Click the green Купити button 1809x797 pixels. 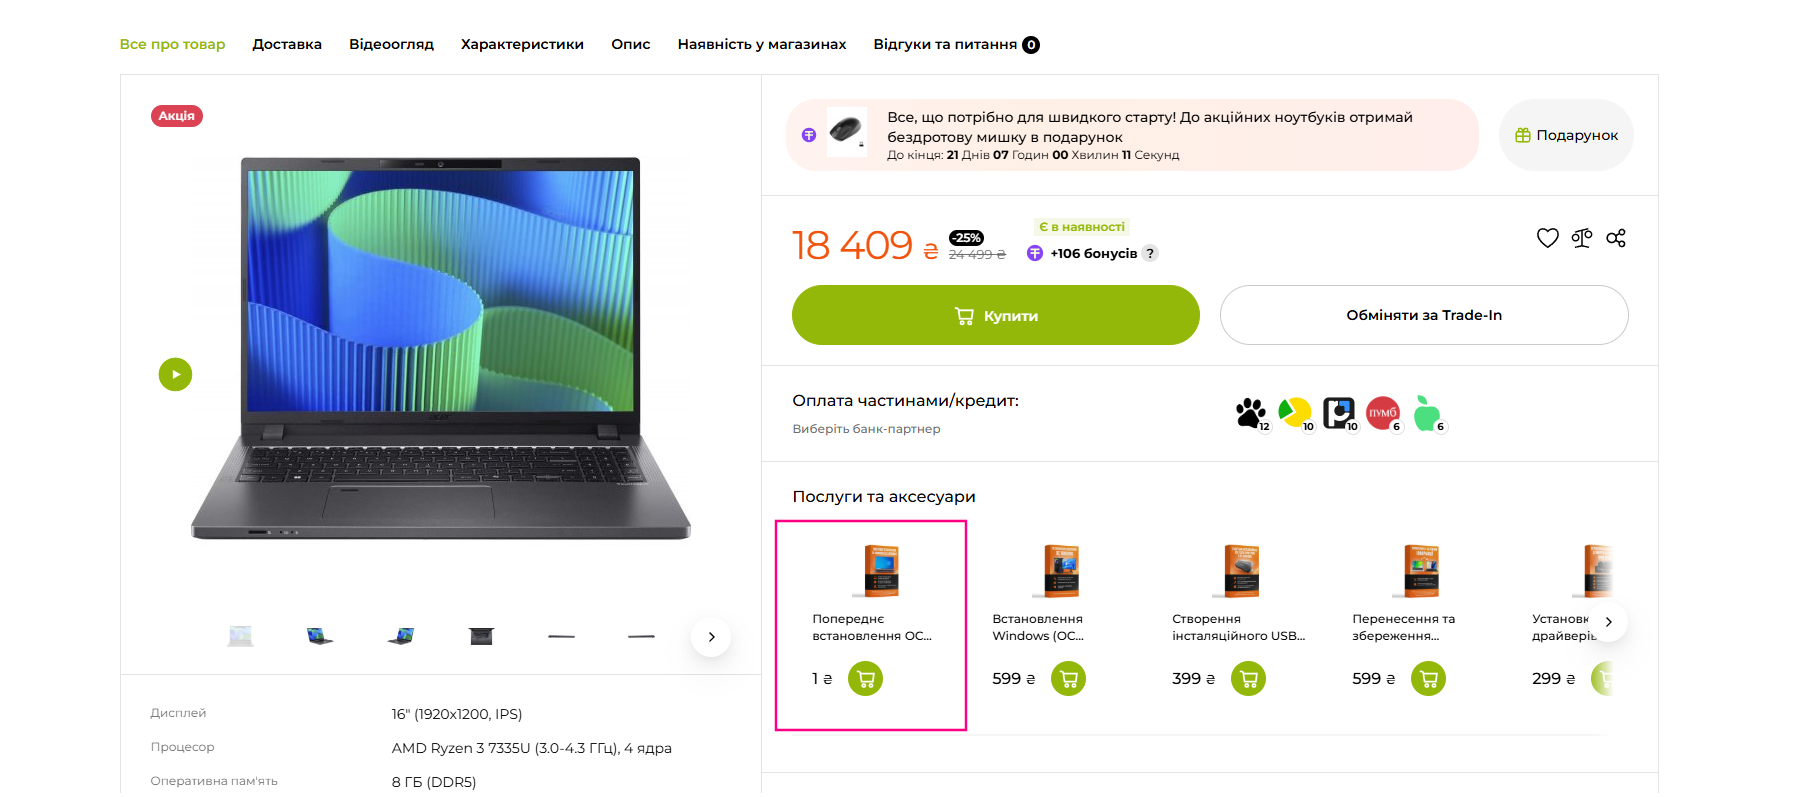(996, 315)
